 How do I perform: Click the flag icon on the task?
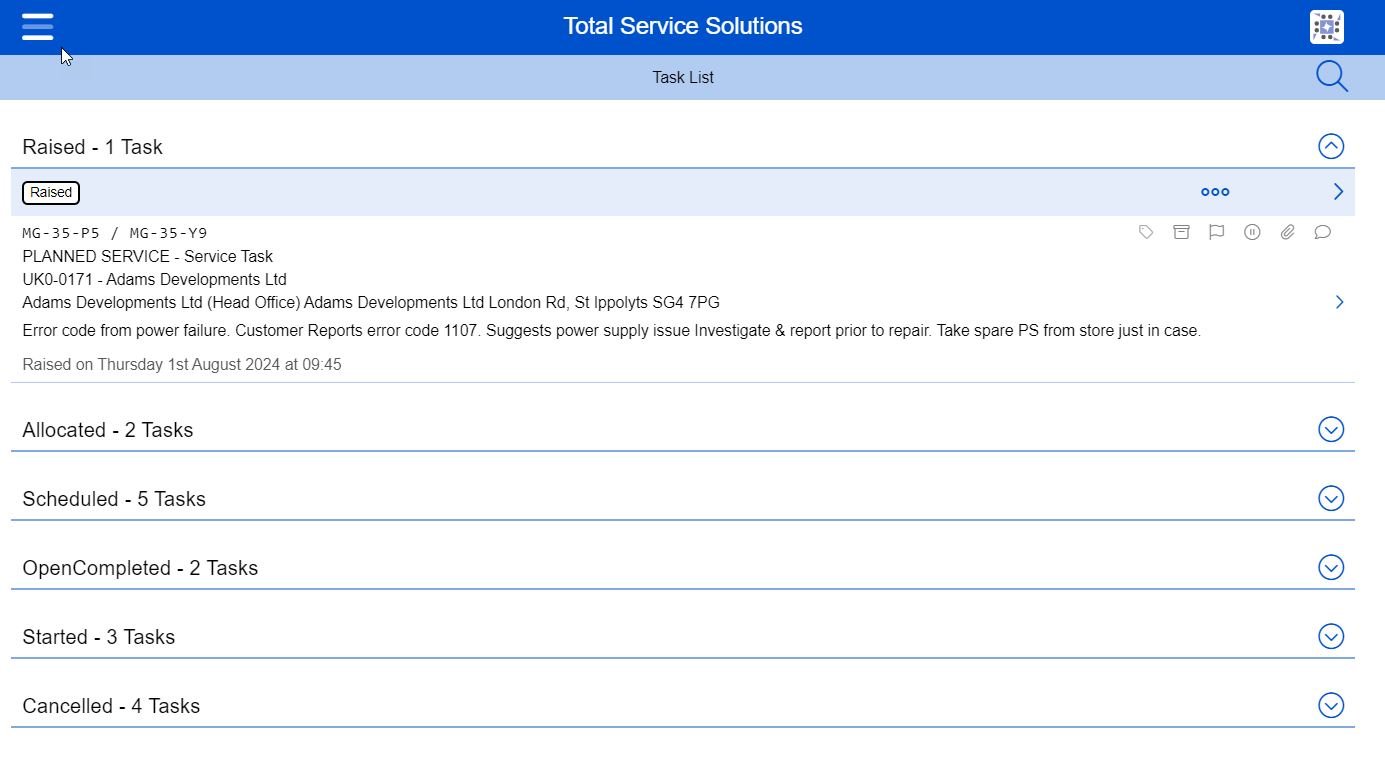click(1216, 232)
